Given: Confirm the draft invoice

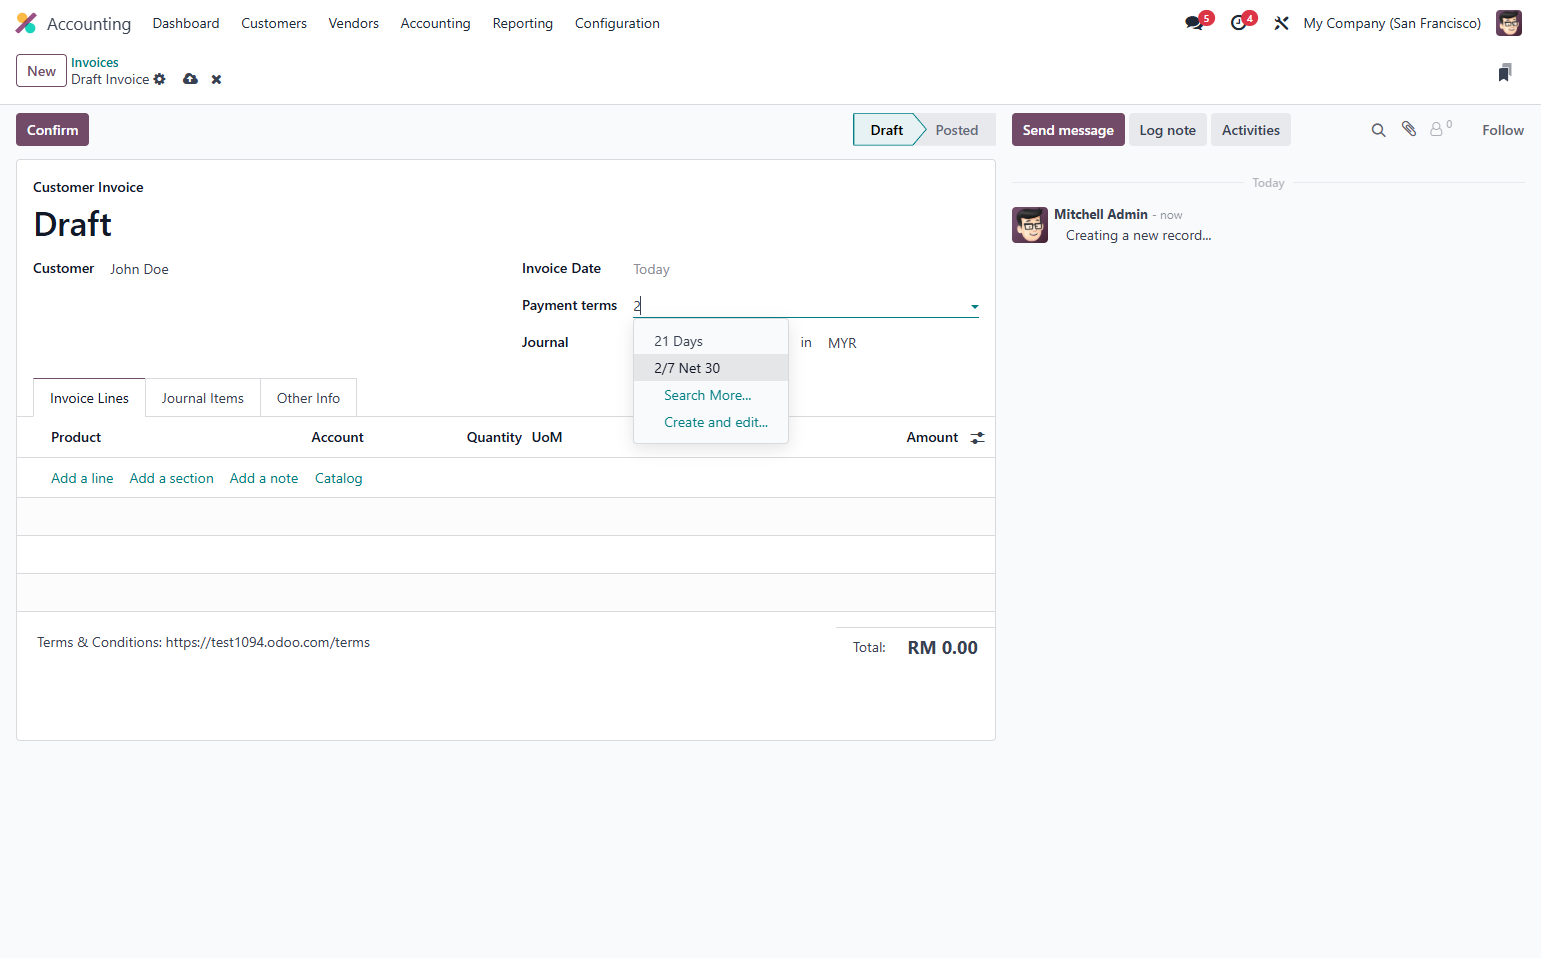Looking at the screenshot, I should (52, 130).
